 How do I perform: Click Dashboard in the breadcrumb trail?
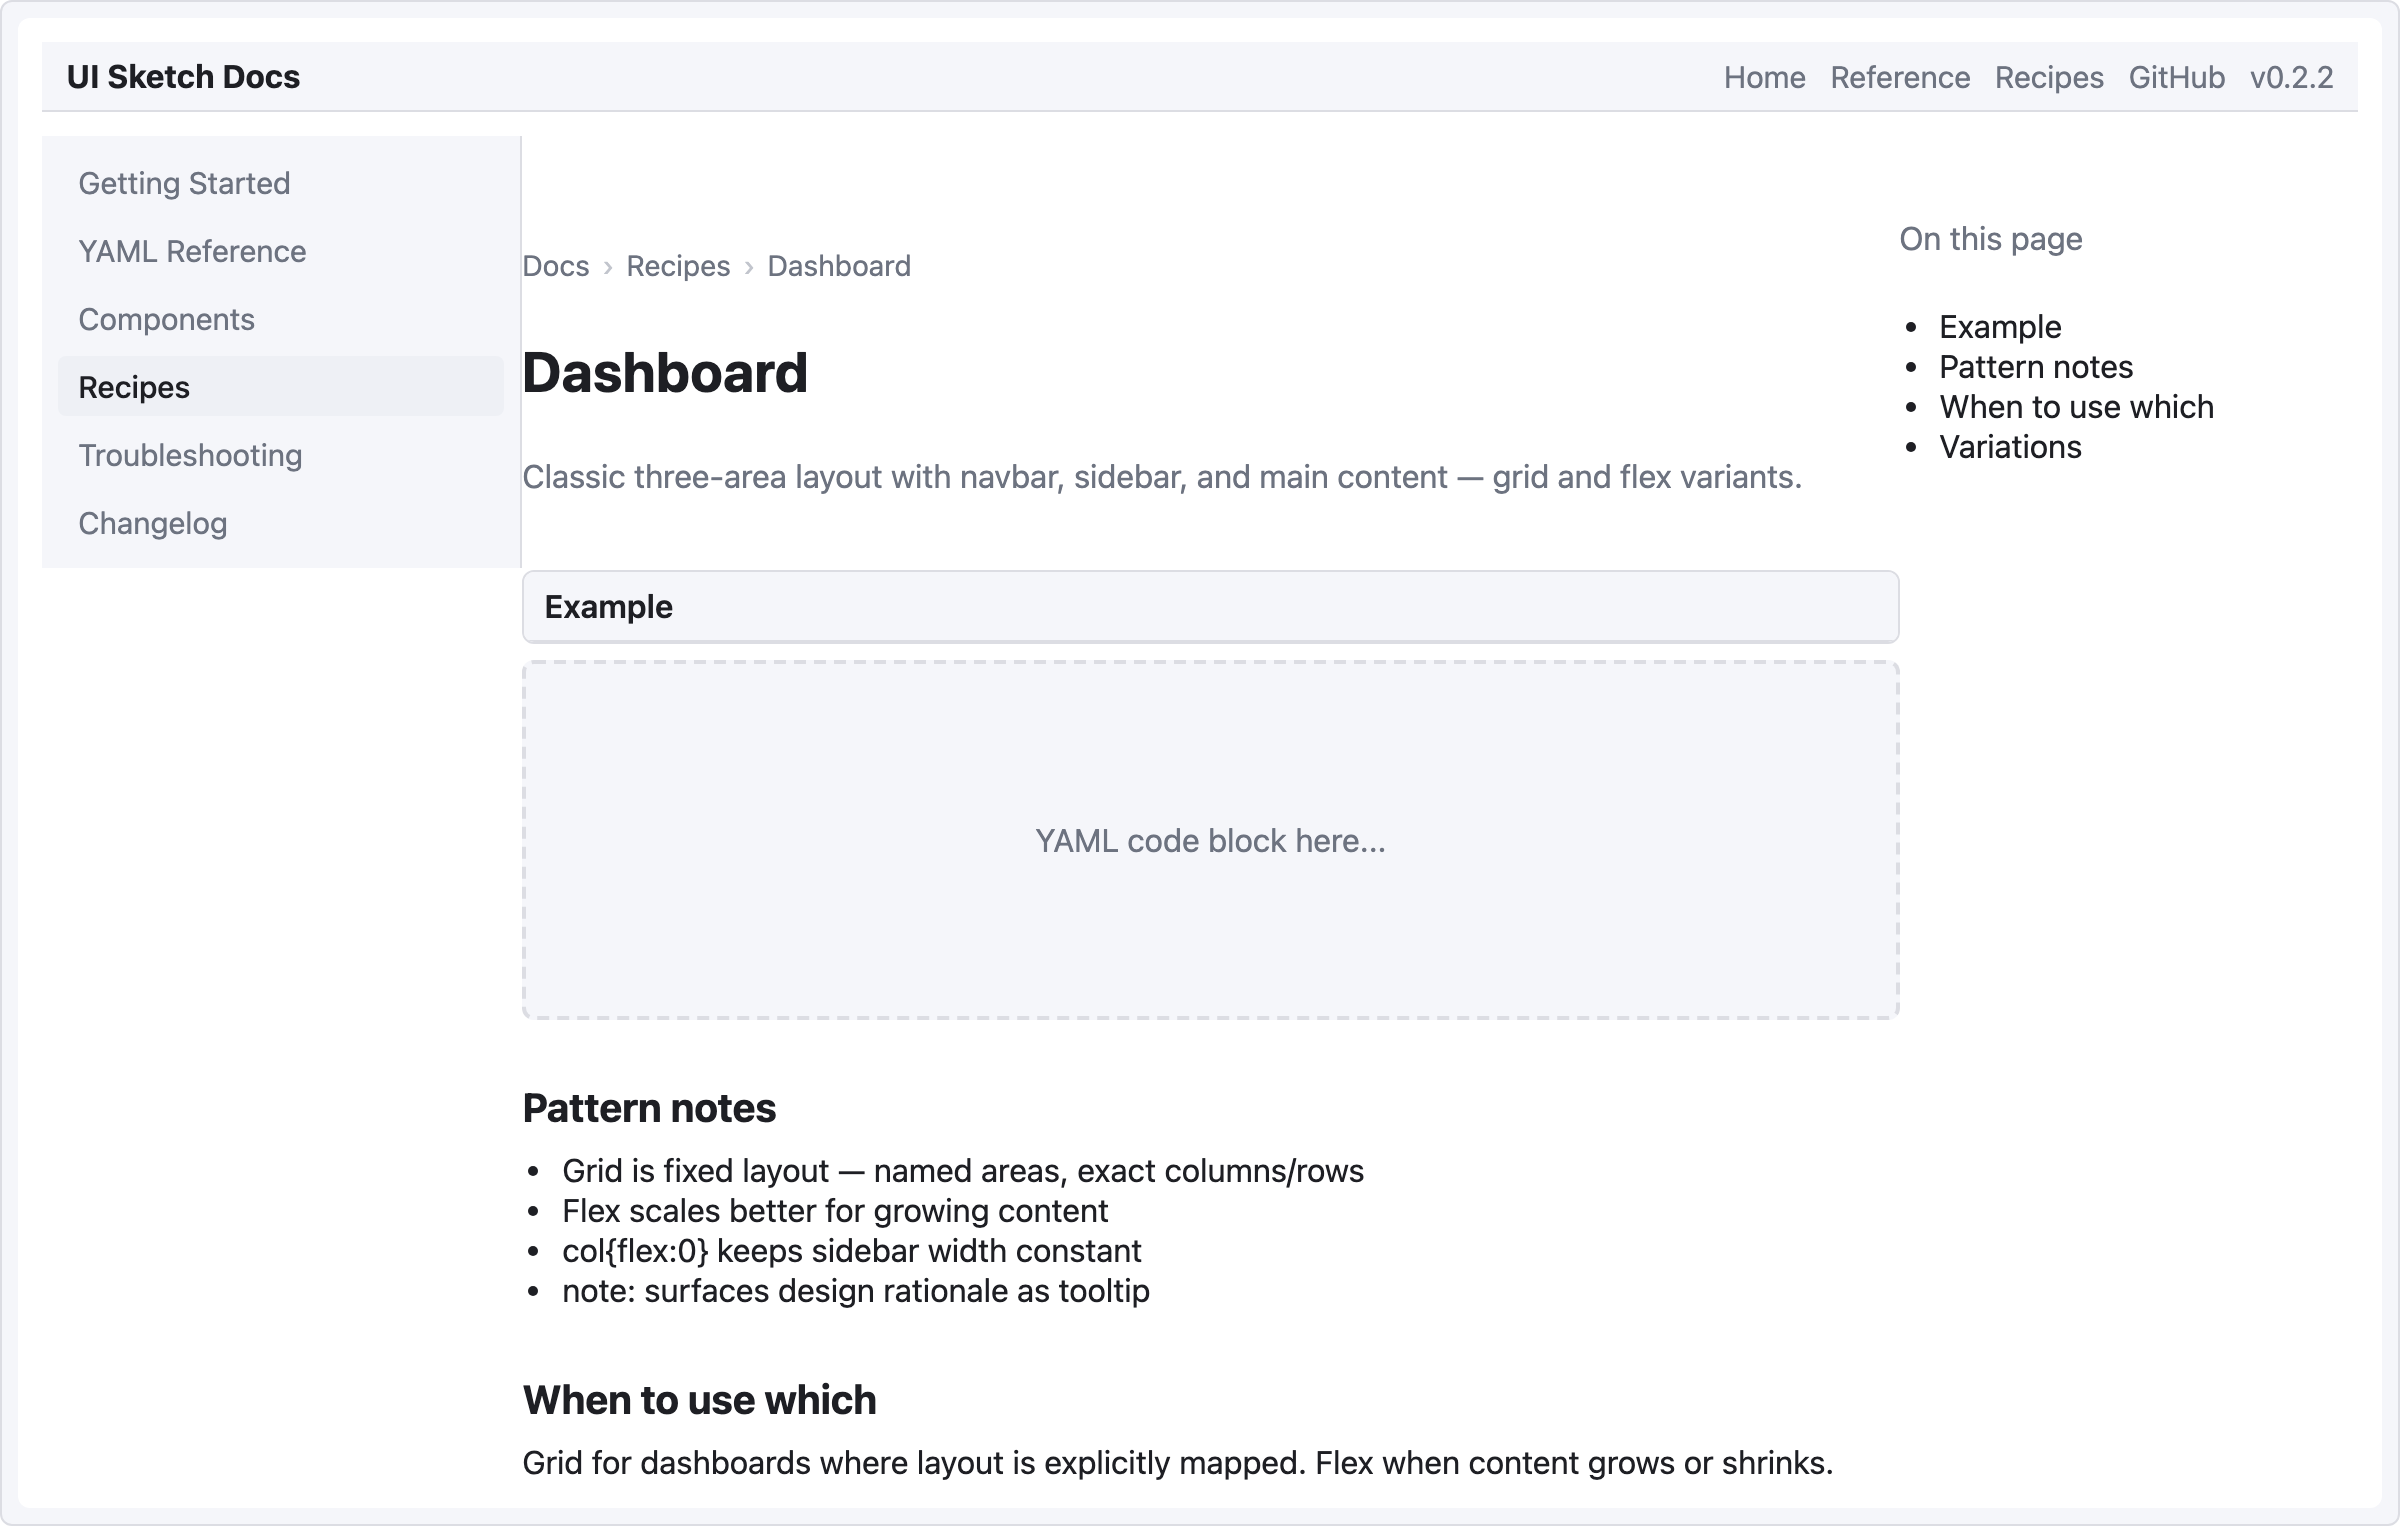pyautogui.click(x=838, y=265)
